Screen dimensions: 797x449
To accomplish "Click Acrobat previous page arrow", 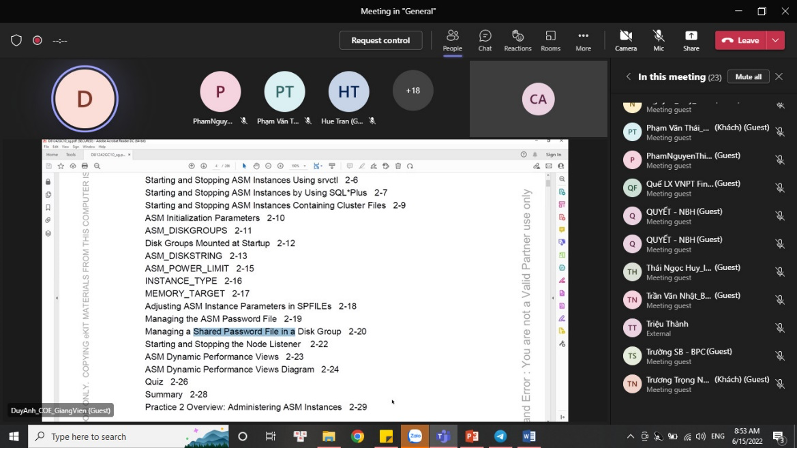I will [x=192, y=166].
